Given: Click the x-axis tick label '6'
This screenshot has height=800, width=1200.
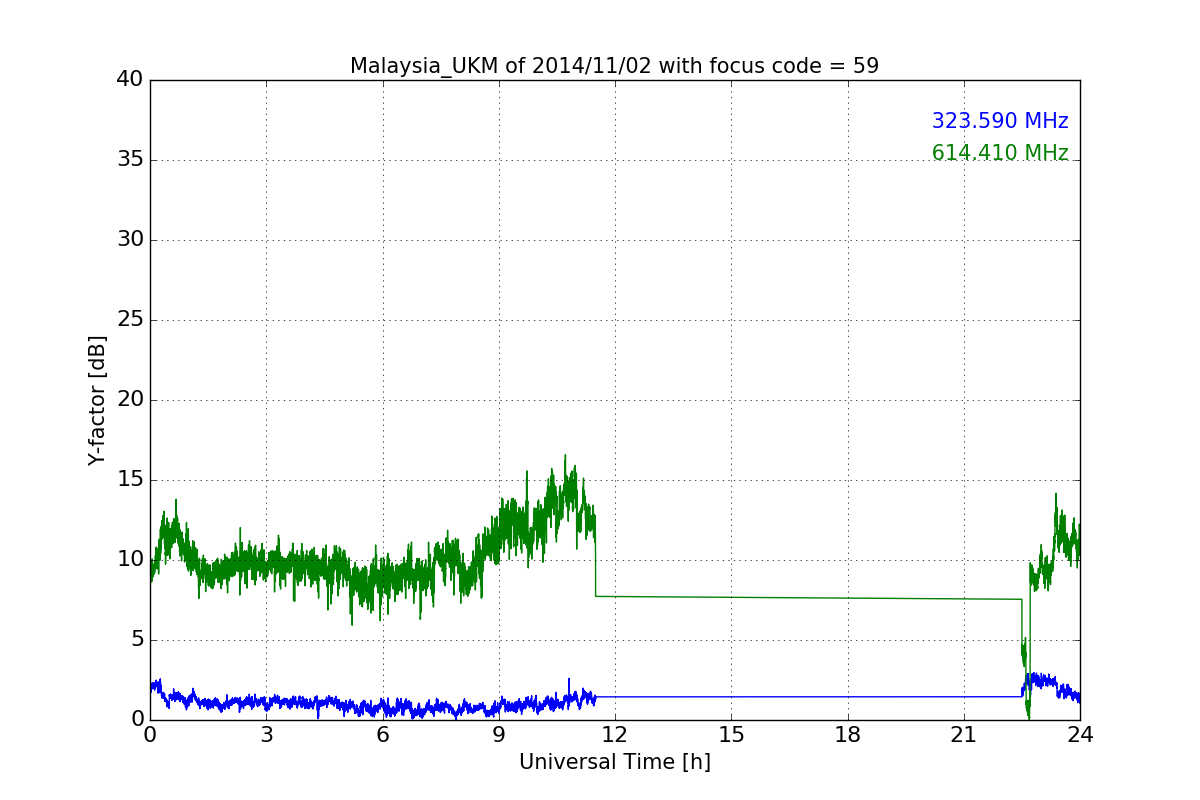Looking at the screenshot, I should (382, 734).
